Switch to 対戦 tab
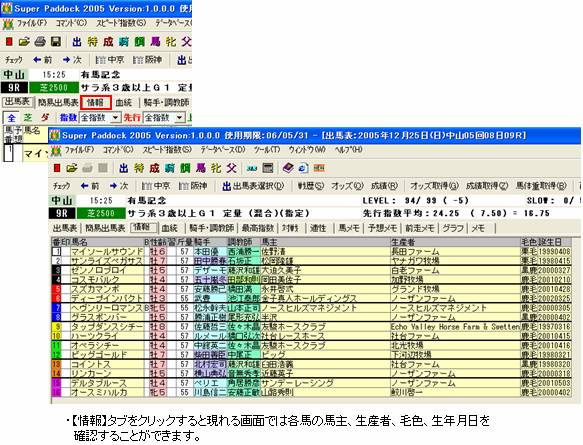This screenshot has width=583, height=445. tap(290, 228)
